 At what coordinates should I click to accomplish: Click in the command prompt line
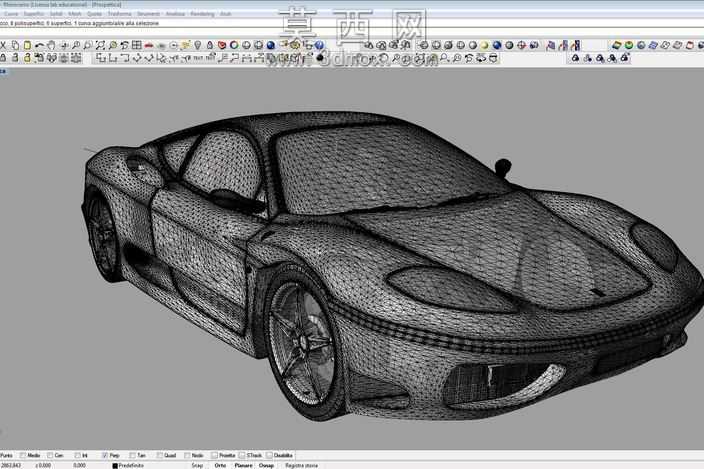coord(352,32)
